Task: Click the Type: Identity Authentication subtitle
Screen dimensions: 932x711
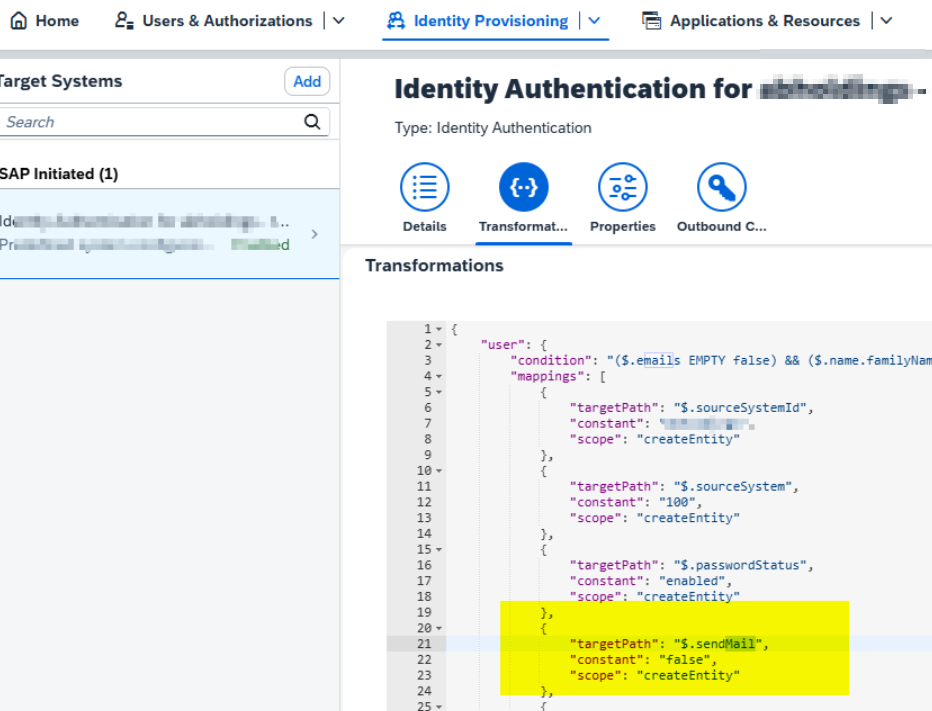Action: coord(493,128)
